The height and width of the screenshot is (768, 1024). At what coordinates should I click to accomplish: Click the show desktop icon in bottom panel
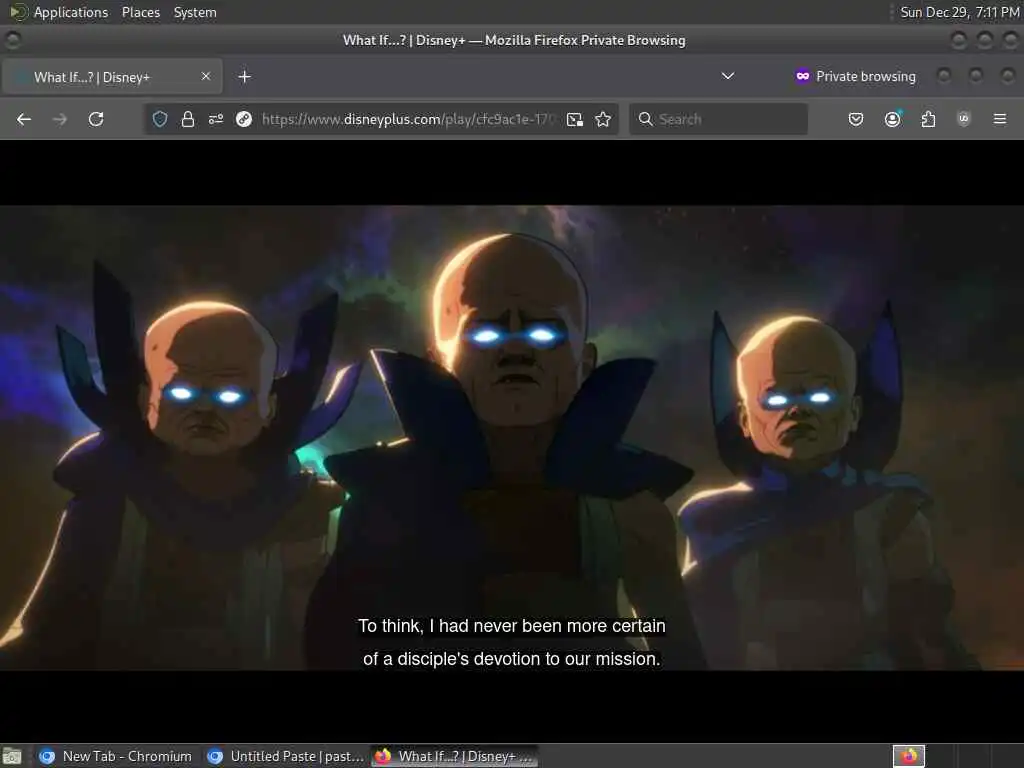[x=12, y=756]
